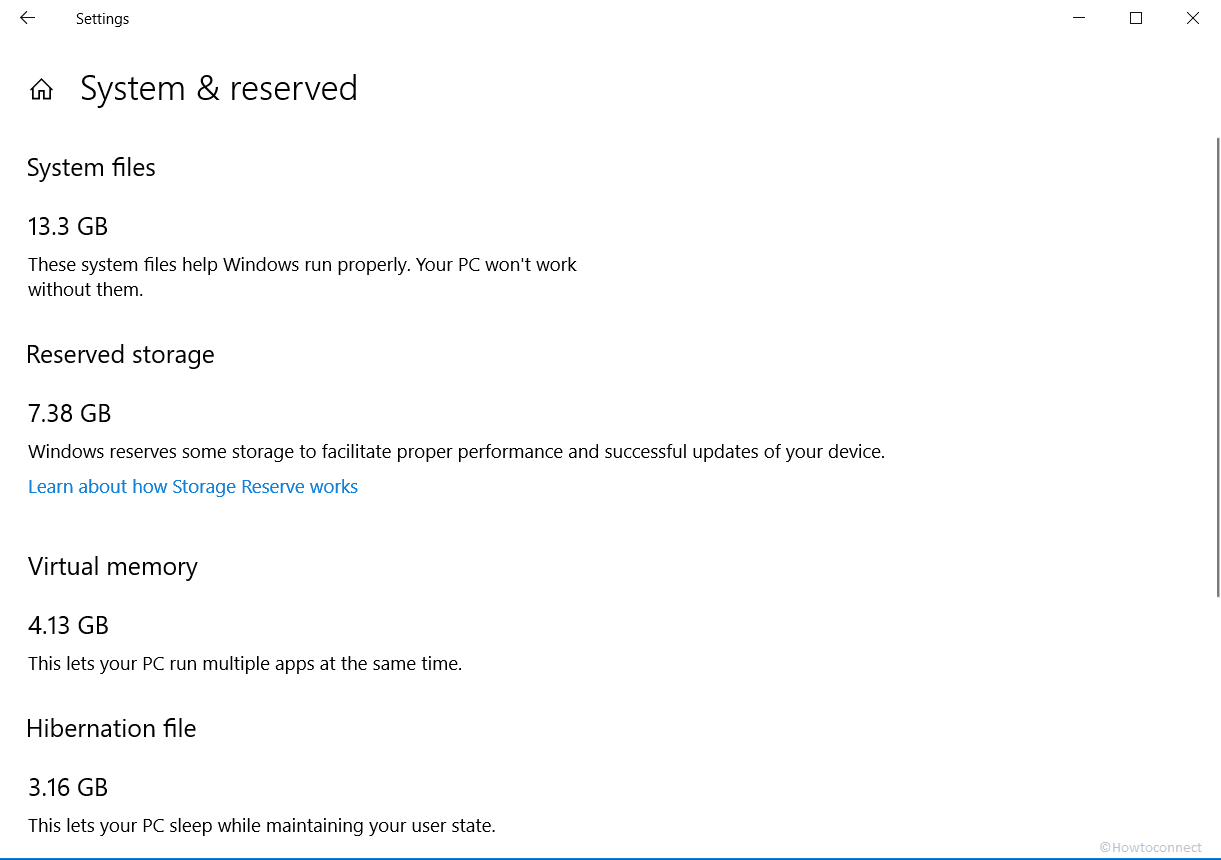This screenshot has width=1221, height=860.
Task: Click the PC sleep user state description
Action: (262, 826)
